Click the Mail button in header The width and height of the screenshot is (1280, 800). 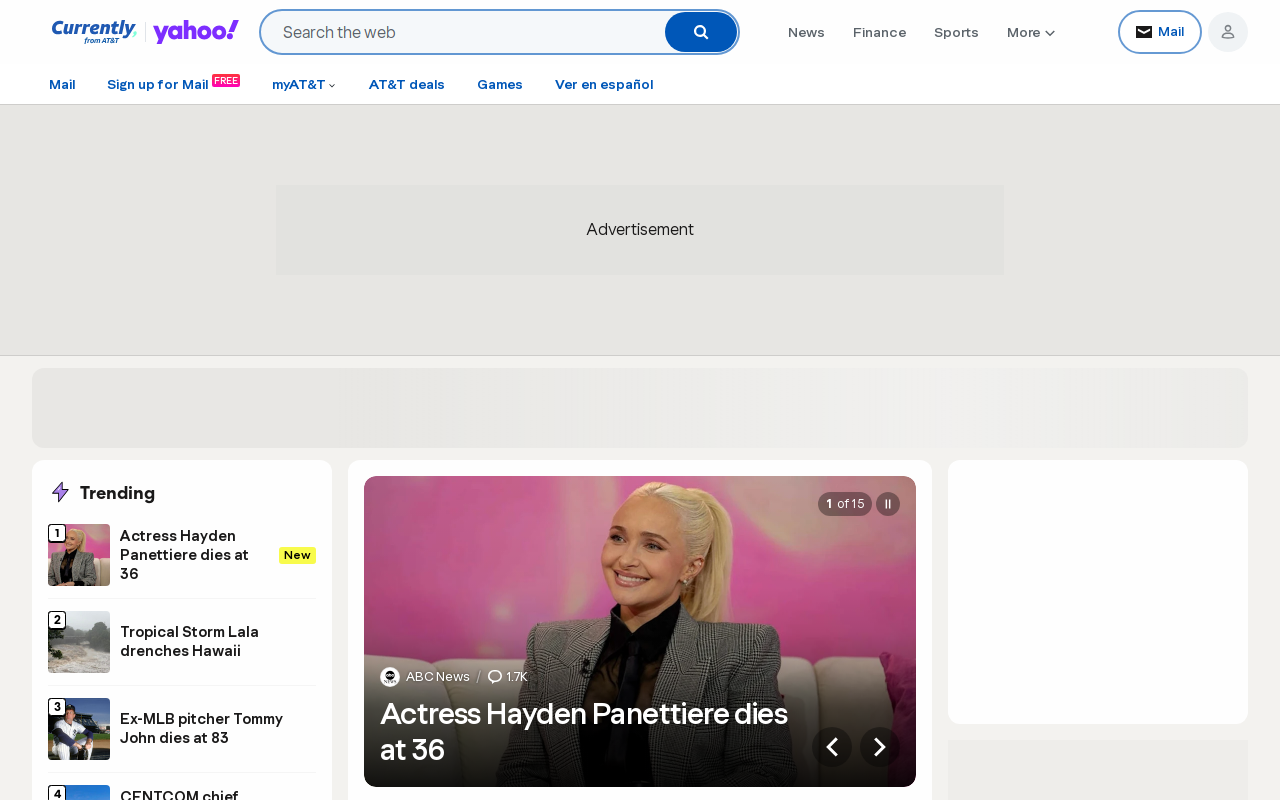pyautogui.click(x=1160, y=32)
